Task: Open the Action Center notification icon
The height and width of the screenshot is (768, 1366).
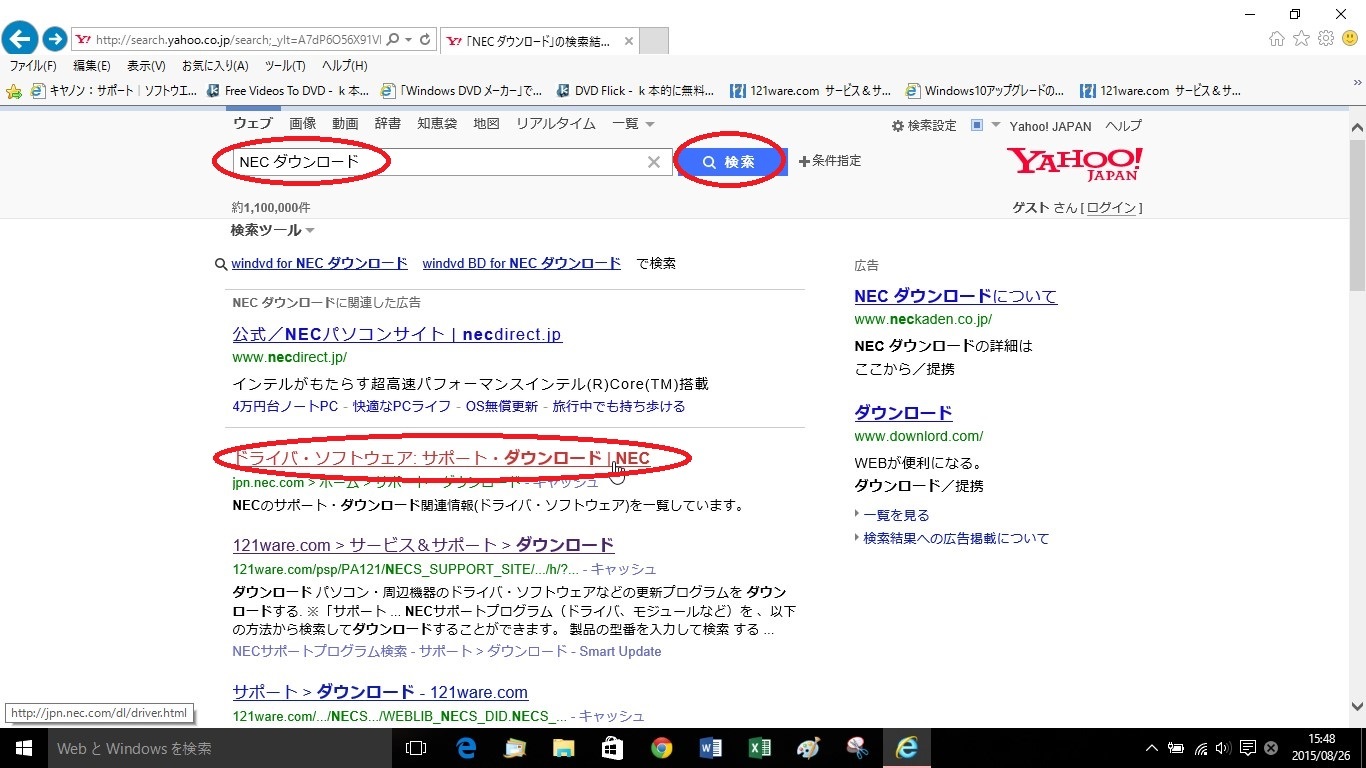Action: pos(1248,748)
